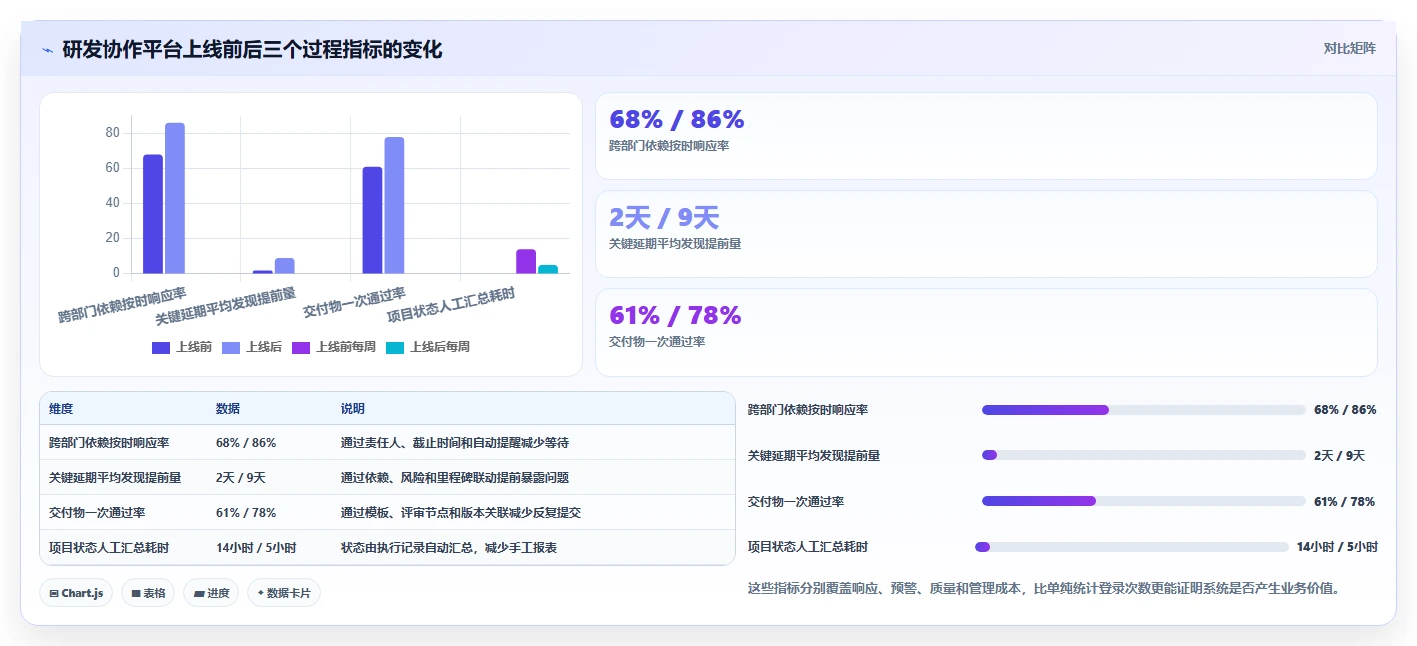Click the 项目状态人工汇总耗时 label in the progress list
This screenshot has width=1417, height=646.
pyautogui.click(x=808, y=547)
